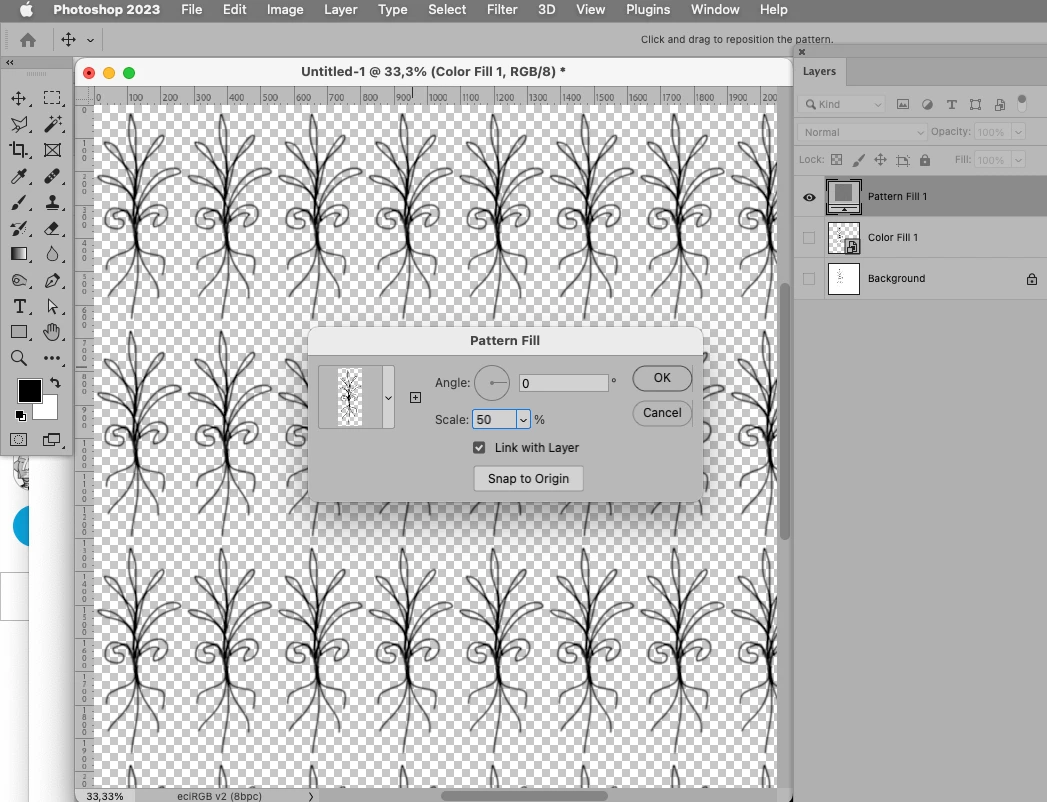
Task: Select the Move tool in toolbox
Action: (x=19, y=98)
